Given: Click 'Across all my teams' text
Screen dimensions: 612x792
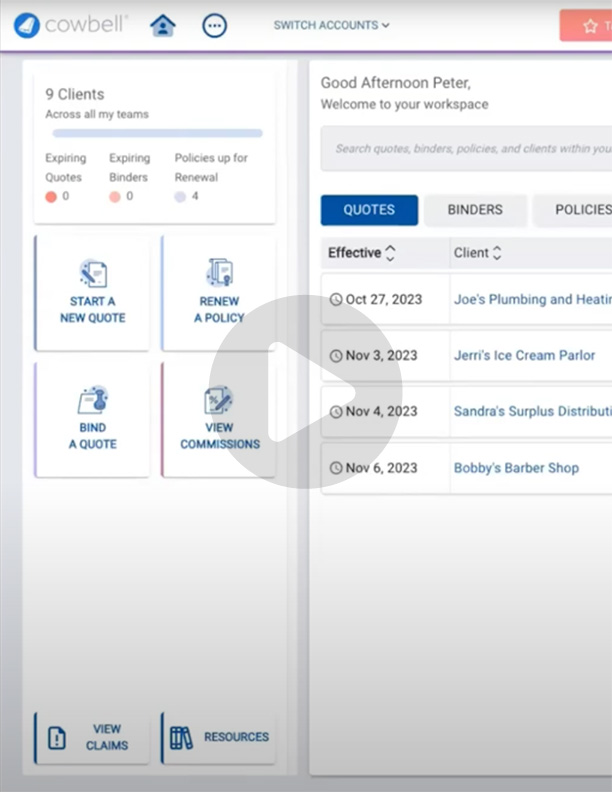Looking at the screenshot, I should coord(97,114).
